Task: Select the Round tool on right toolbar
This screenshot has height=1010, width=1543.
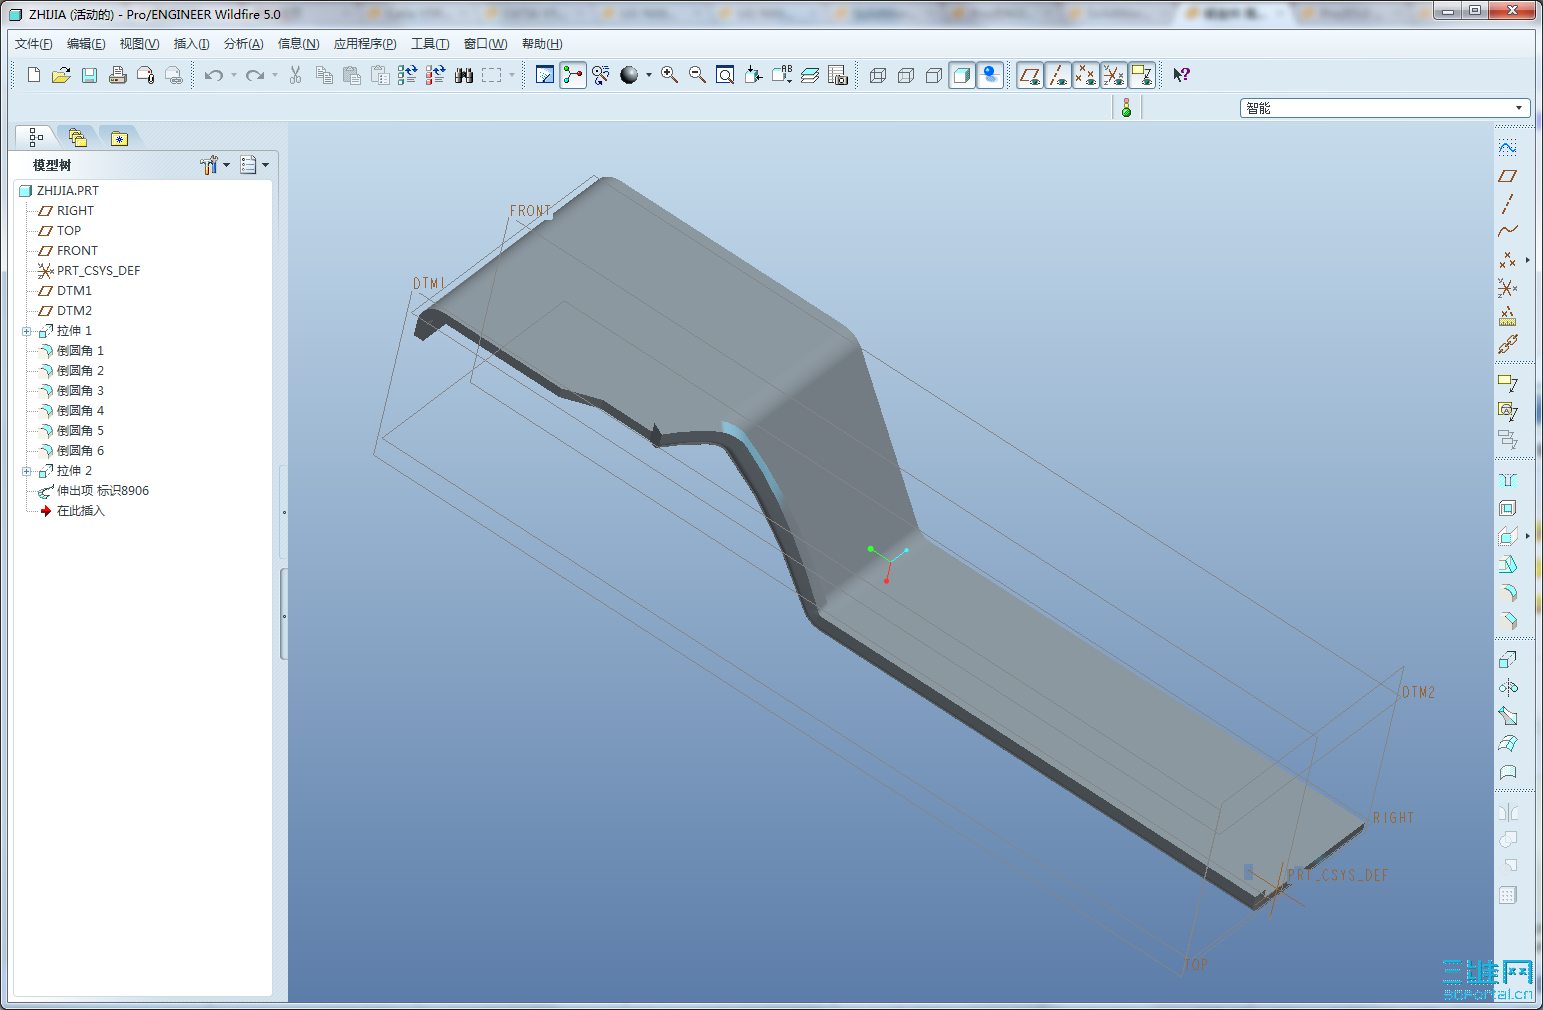Action: [1508, 592]
